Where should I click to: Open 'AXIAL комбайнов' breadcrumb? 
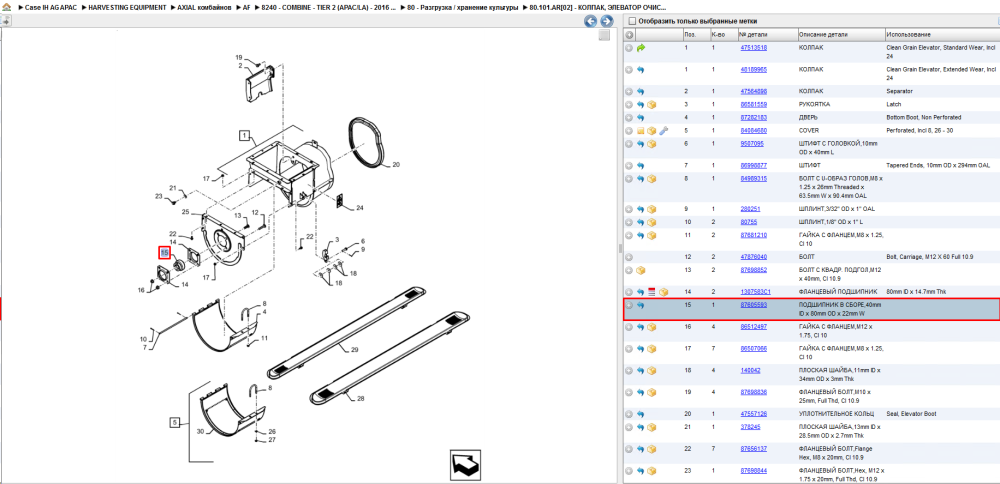pos(204,8)
